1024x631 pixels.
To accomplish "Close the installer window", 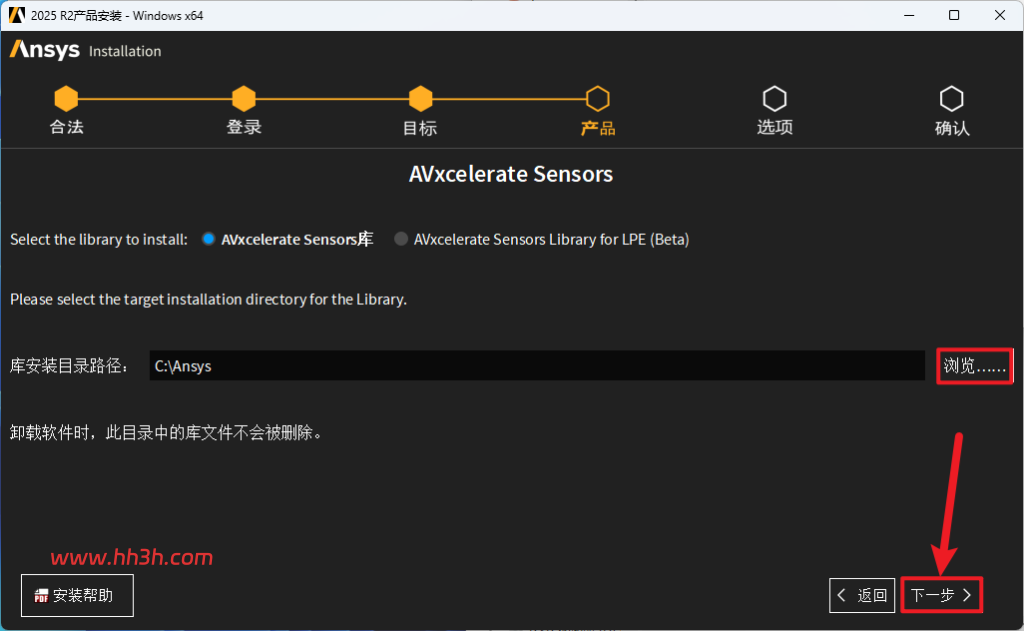I will 1000,15.
